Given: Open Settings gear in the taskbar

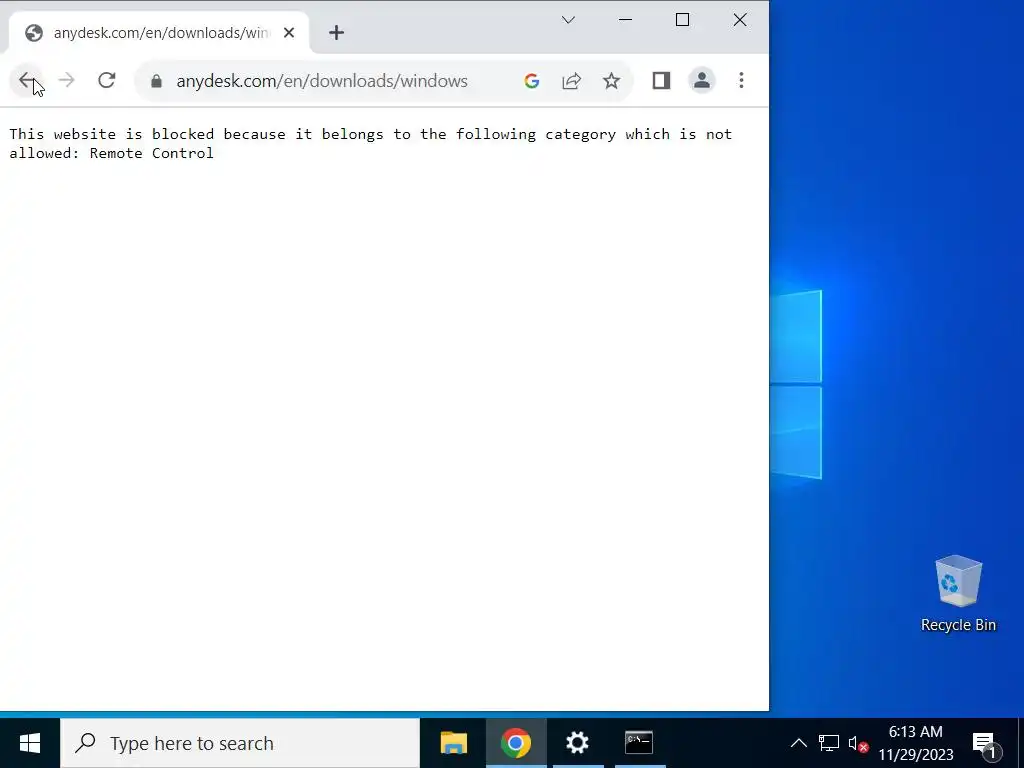Looking at the screenshot, I should point(577,743).
